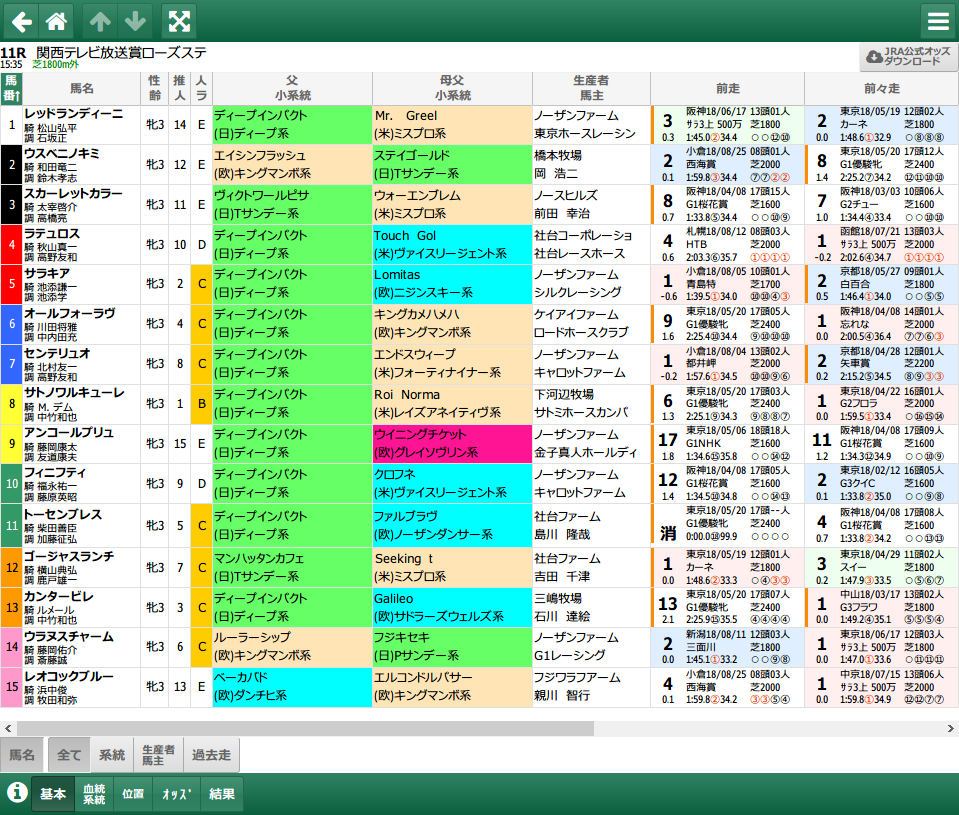Click breeder cell 下河辺牧場
Viewport: 959px width, 815px height.
(x=591, y=404)
